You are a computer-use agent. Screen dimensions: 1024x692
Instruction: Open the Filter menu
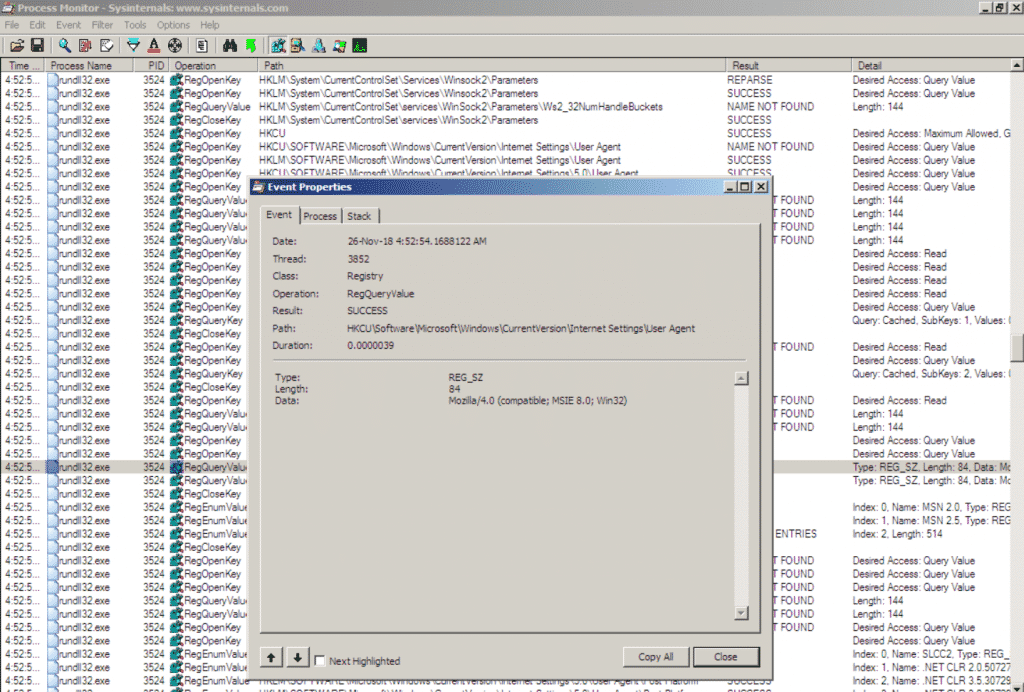point(102,24)
